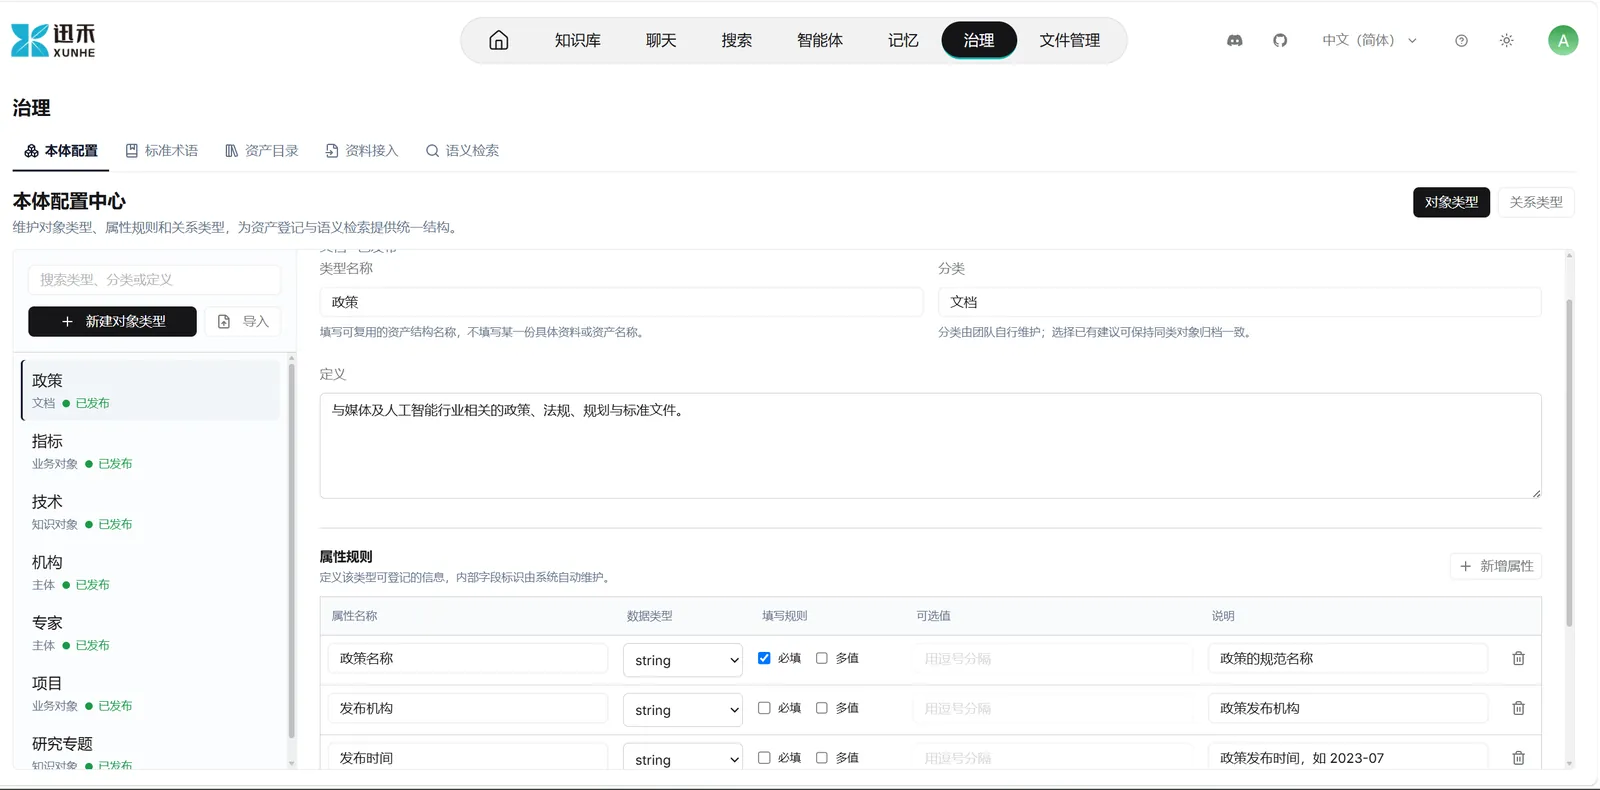This screenshot has height=790, width=1600.
Task: Switch to 关系类型 view
Action: pos(1536,202)
